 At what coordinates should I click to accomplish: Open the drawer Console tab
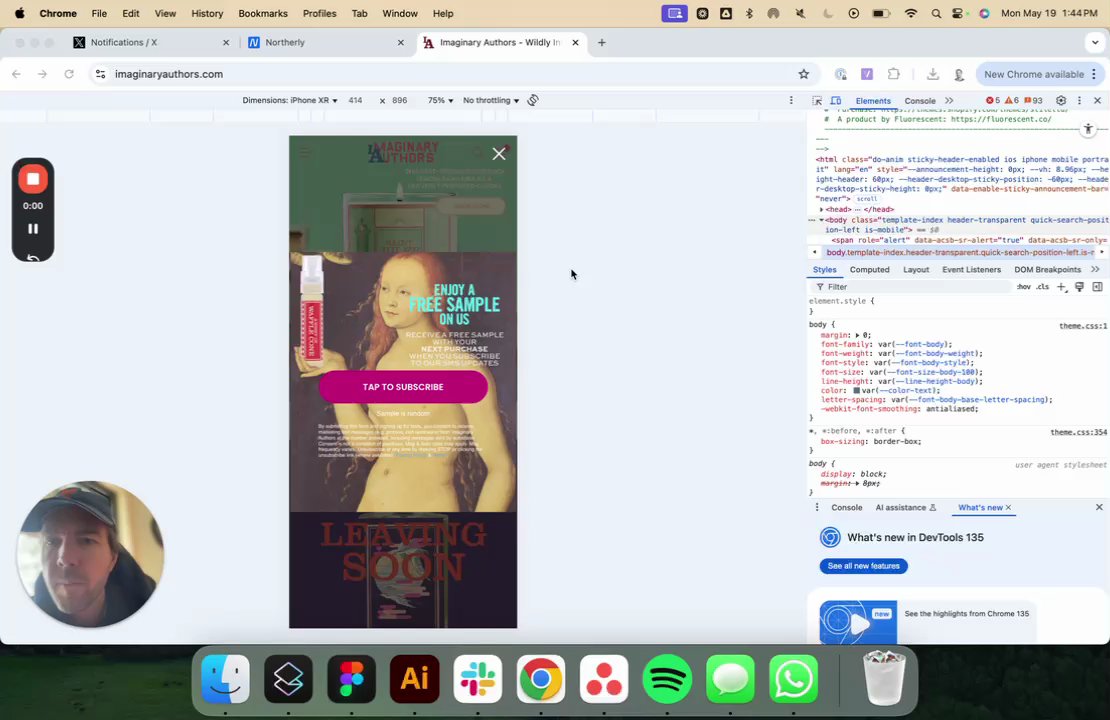(847, 508)
